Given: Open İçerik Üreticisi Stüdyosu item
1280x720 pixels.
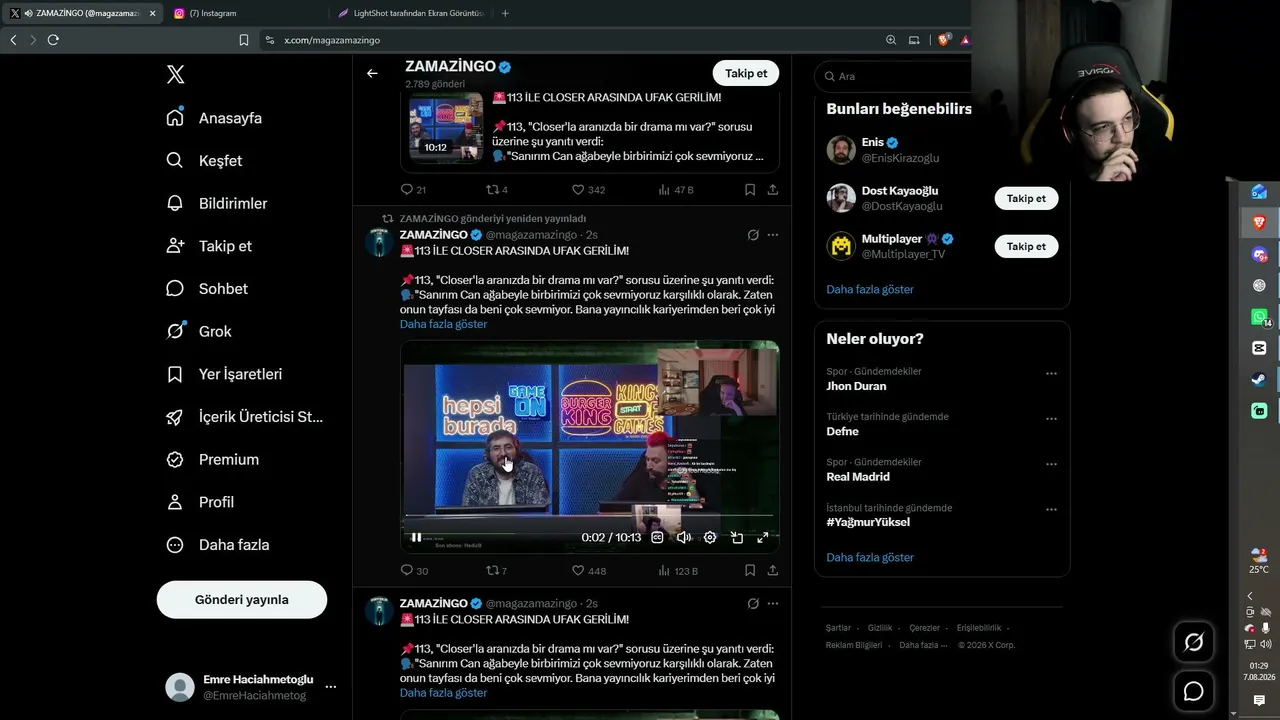Looking at the screenshot, I should pyautogui.click(x=244, y=417).
